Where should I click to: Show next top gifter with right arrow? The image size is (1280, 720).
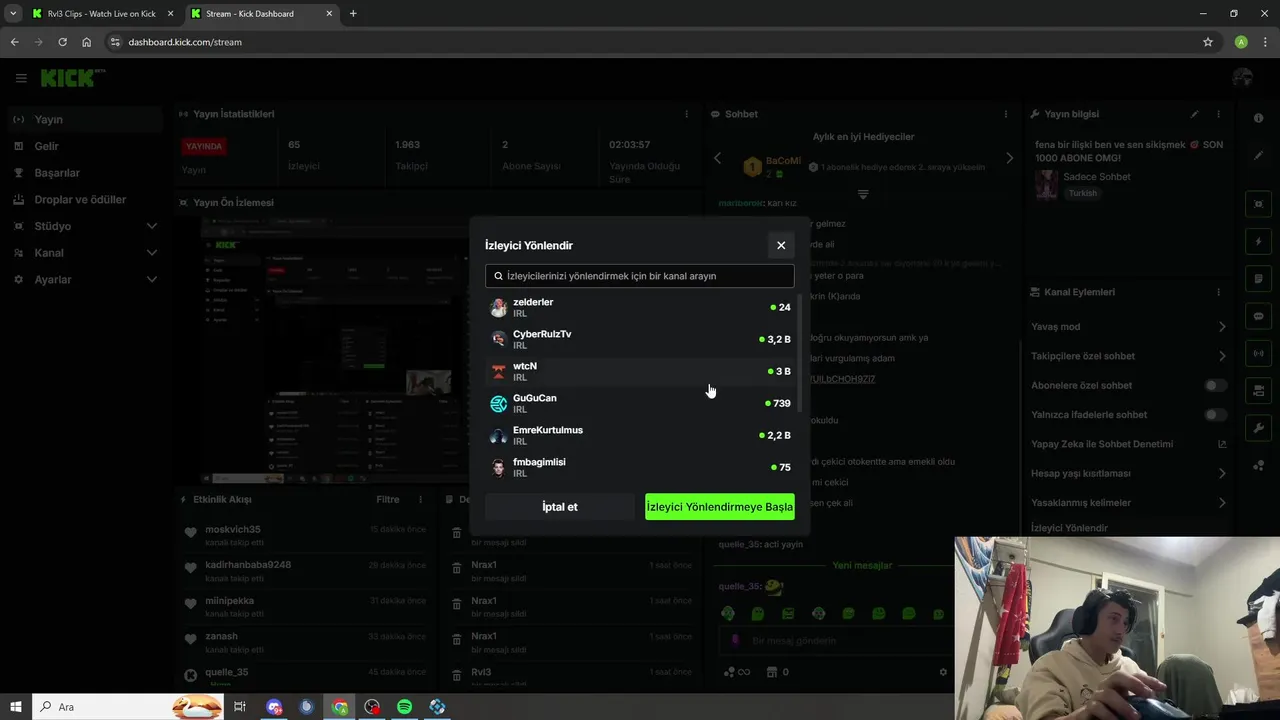1009,158
